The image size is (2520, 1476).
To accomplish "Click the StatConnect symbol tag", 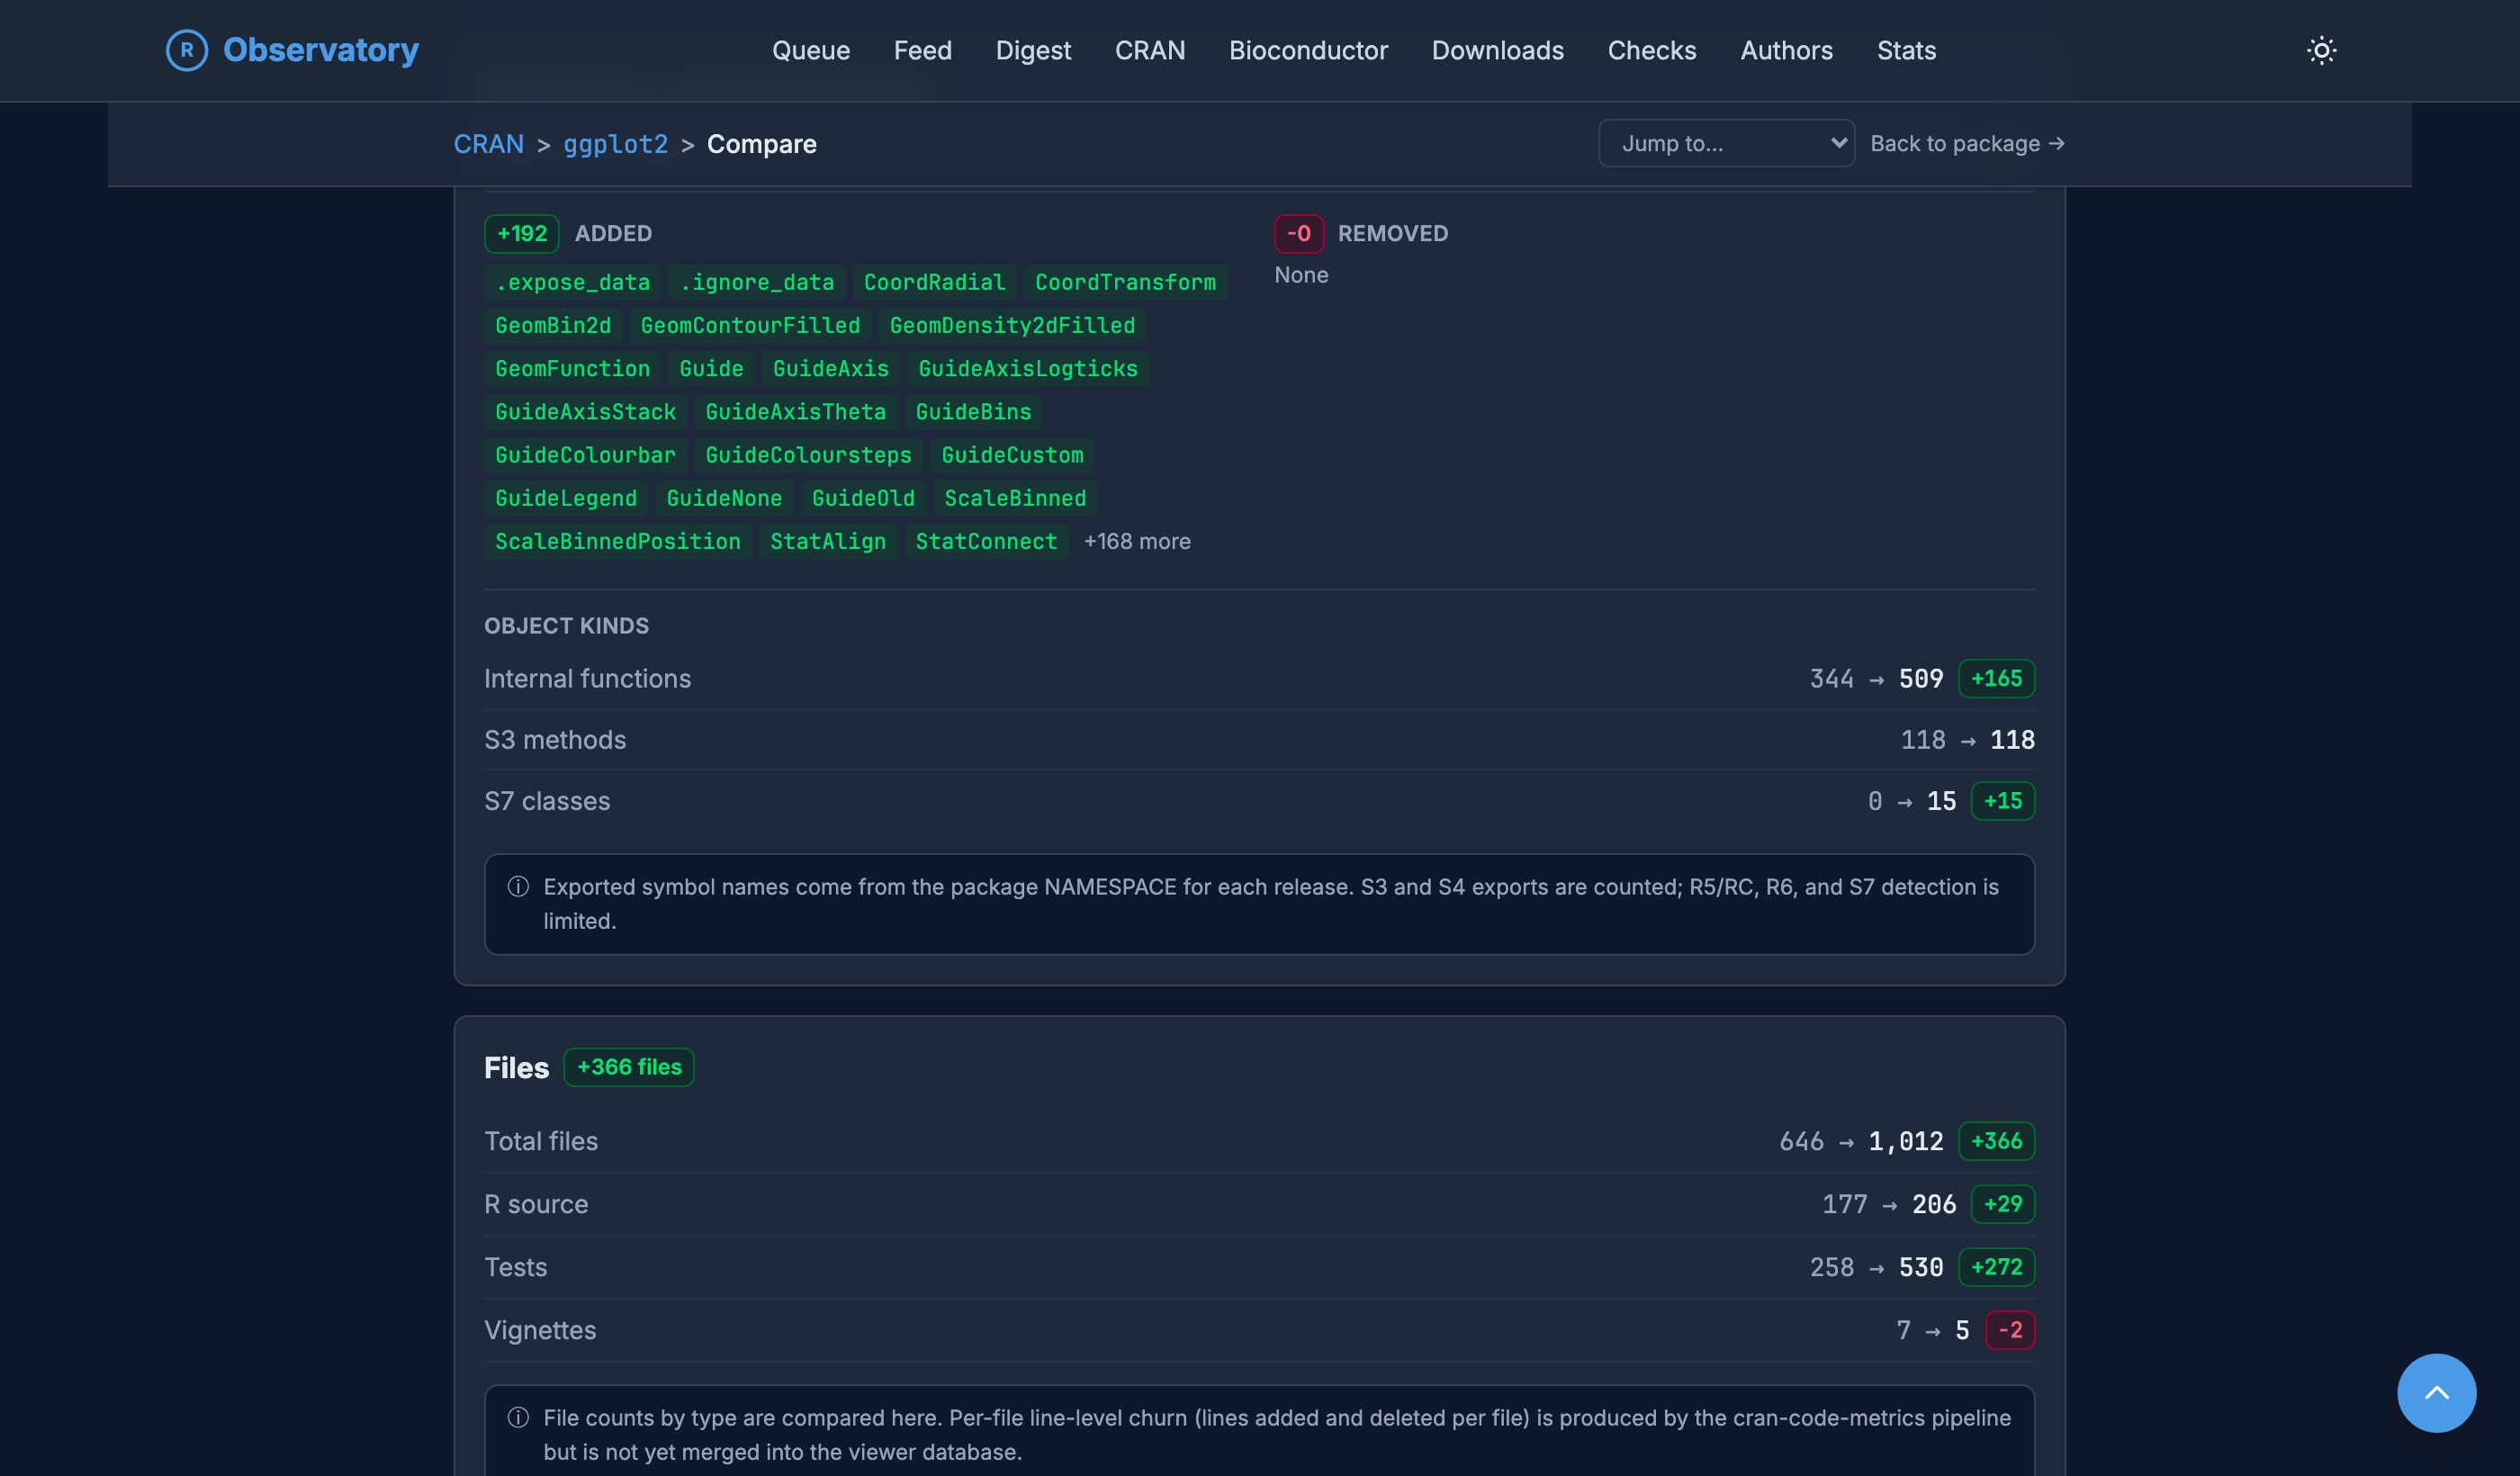I will coord(986,541).
